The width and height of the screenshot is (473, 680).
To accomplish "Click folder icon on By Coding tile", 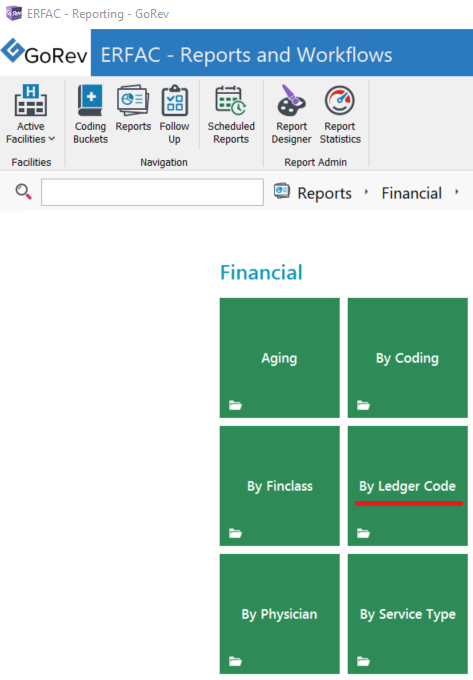I will coord(363,405).
